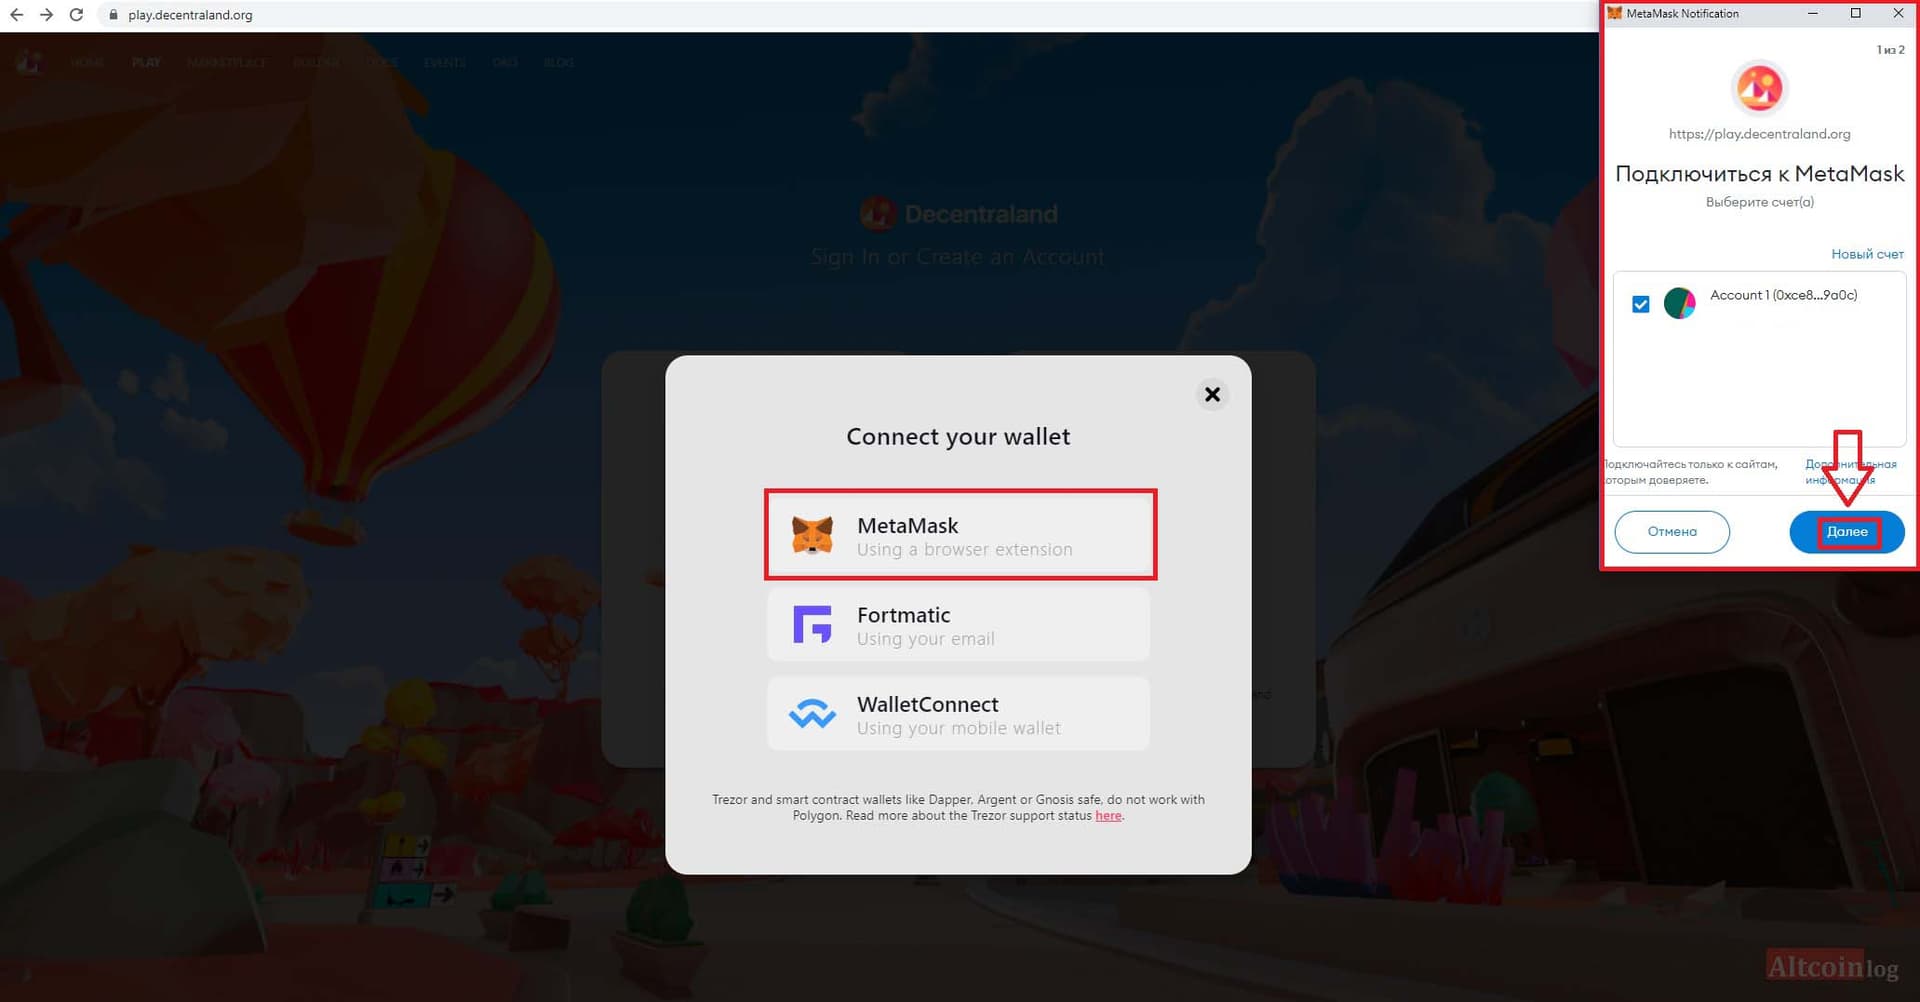1920x1002 pixels.
Task: Open the dimmed PLAY nav item
Action: tap(146, 62)
